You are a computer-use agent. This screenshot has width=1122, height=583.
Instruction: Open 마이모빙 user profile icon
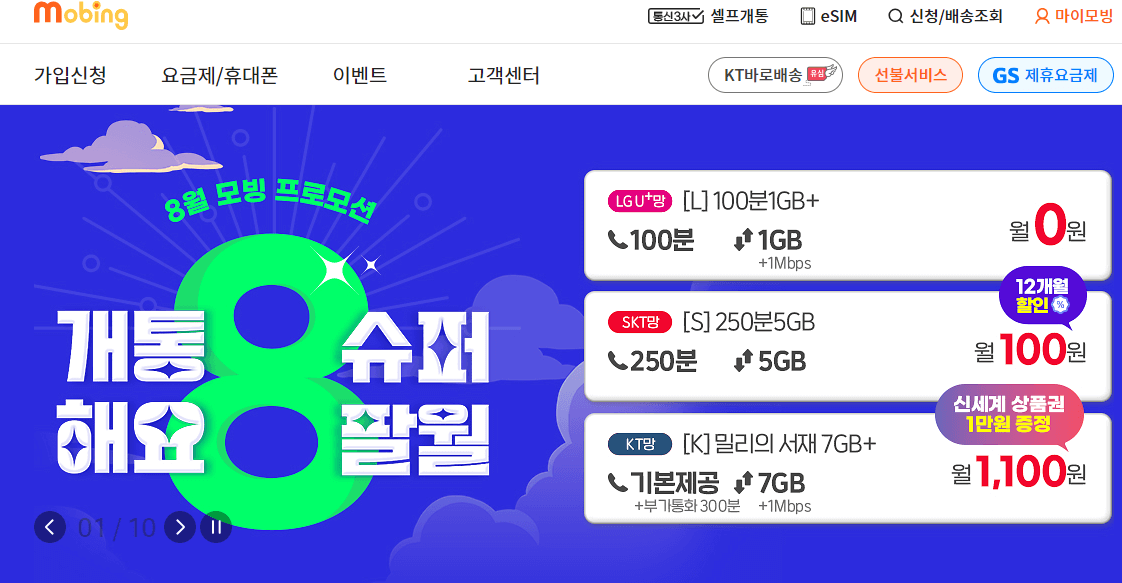point(1042,16)
